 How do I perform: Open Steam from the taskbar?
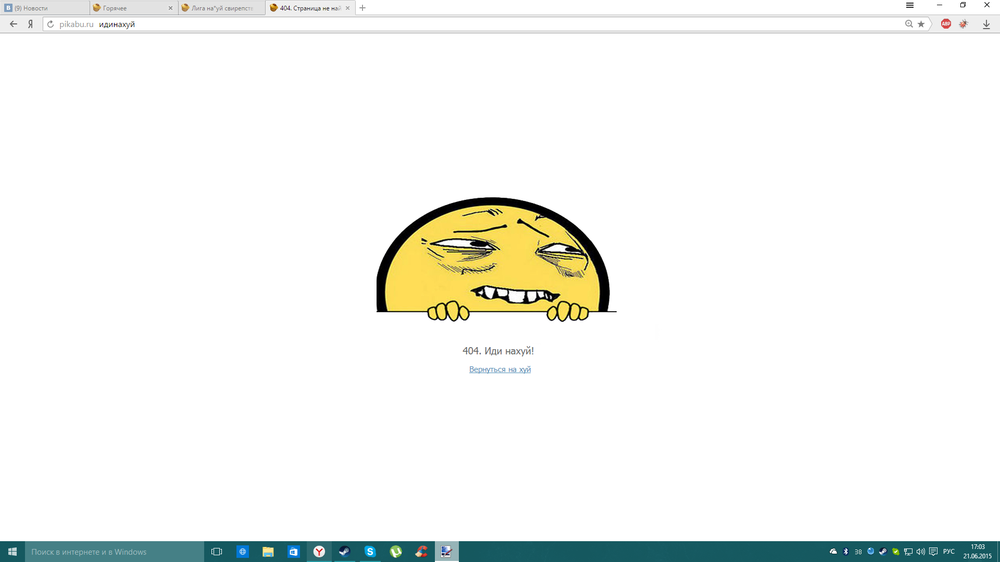[x=343, y=551]
